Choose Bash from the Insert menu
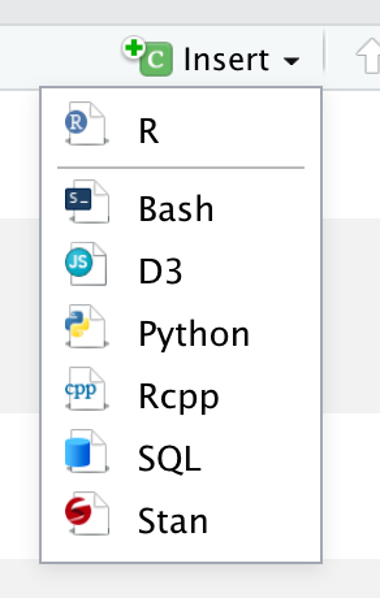380x598 pixels. tap(176, 209)
